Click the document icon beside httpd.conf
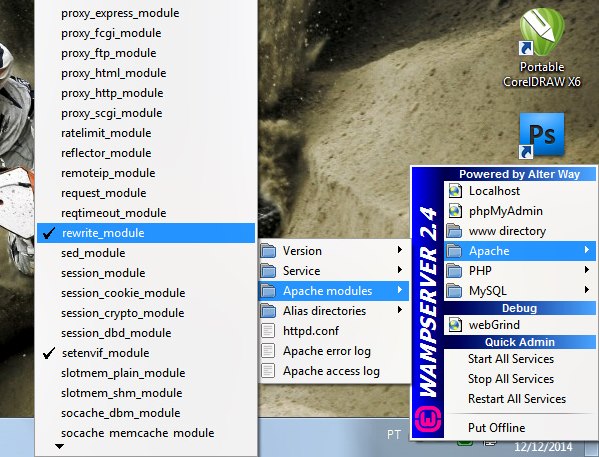Viewport: 599px width, 457px height. tap(268, 331)
